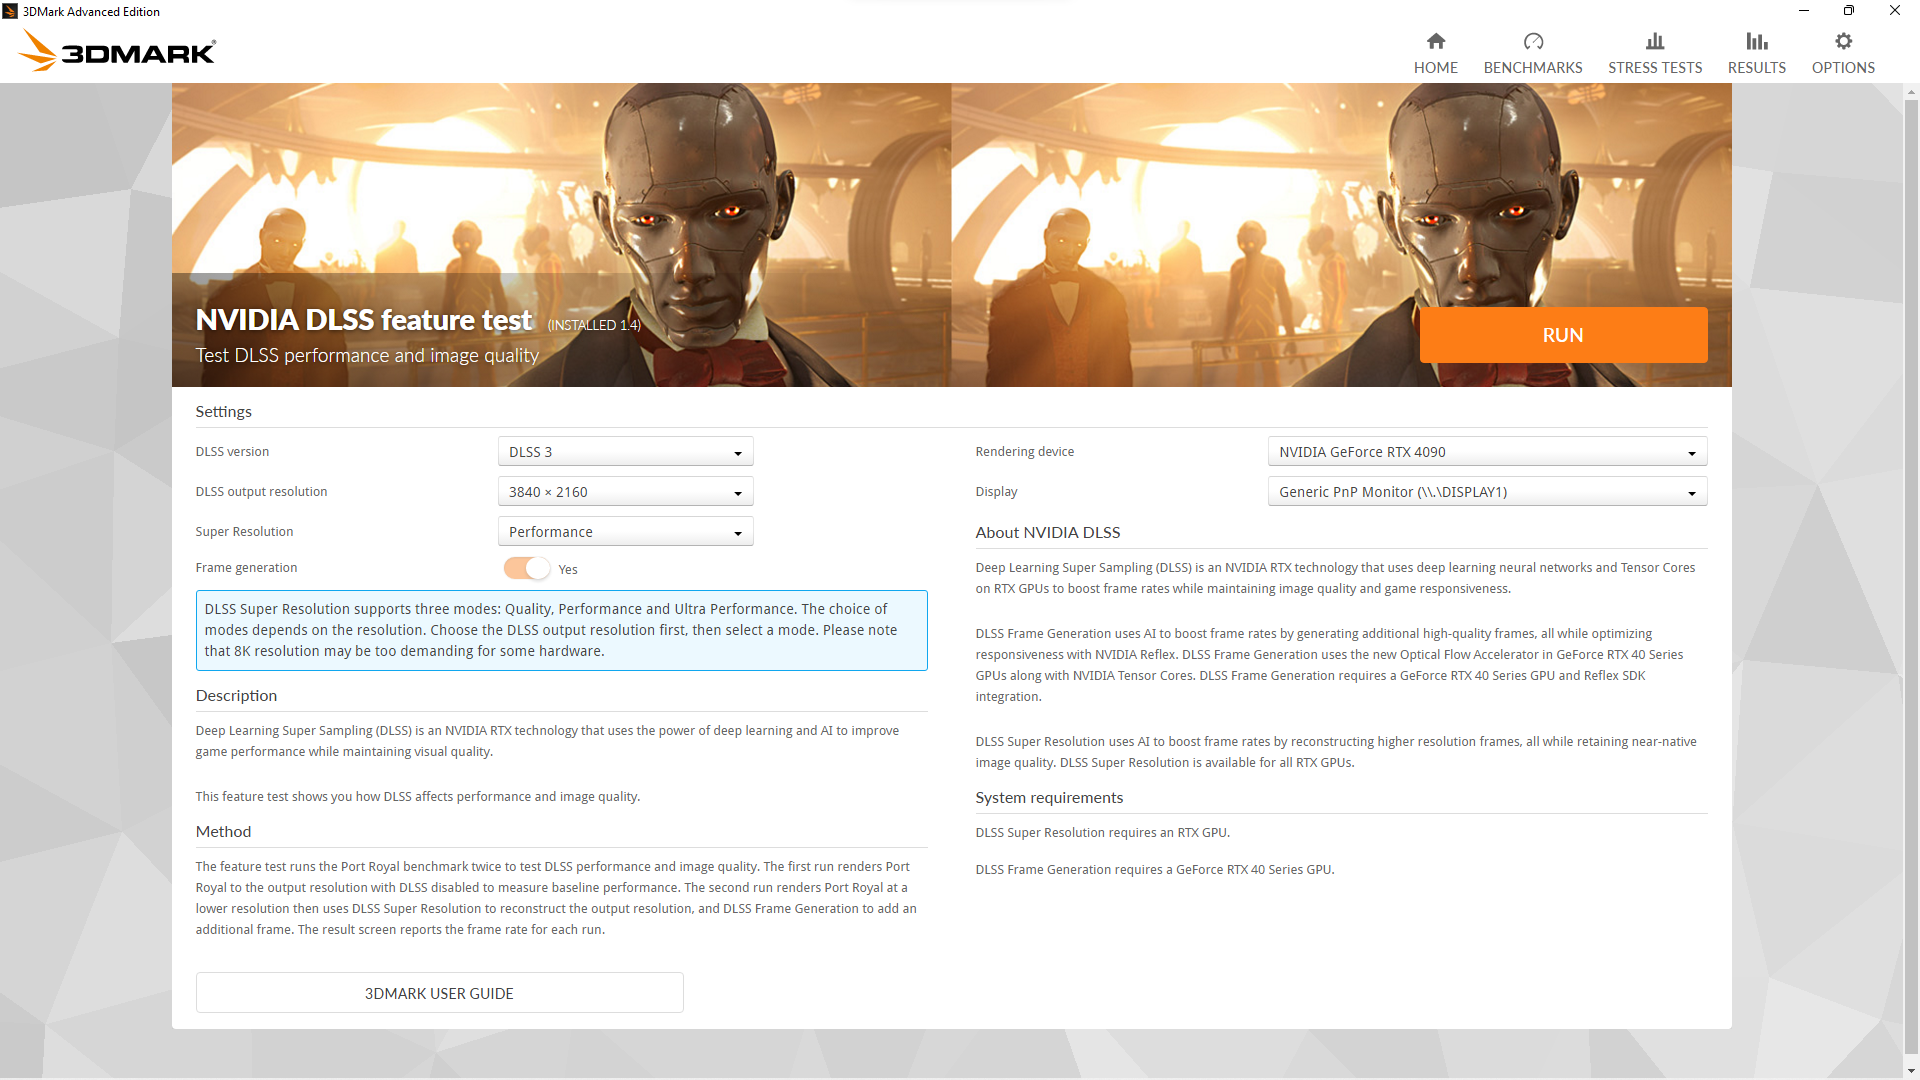This screenshot has height=1080, width=1920.
Task: Click the DLSS version input field
Action: tap(624, 451)
